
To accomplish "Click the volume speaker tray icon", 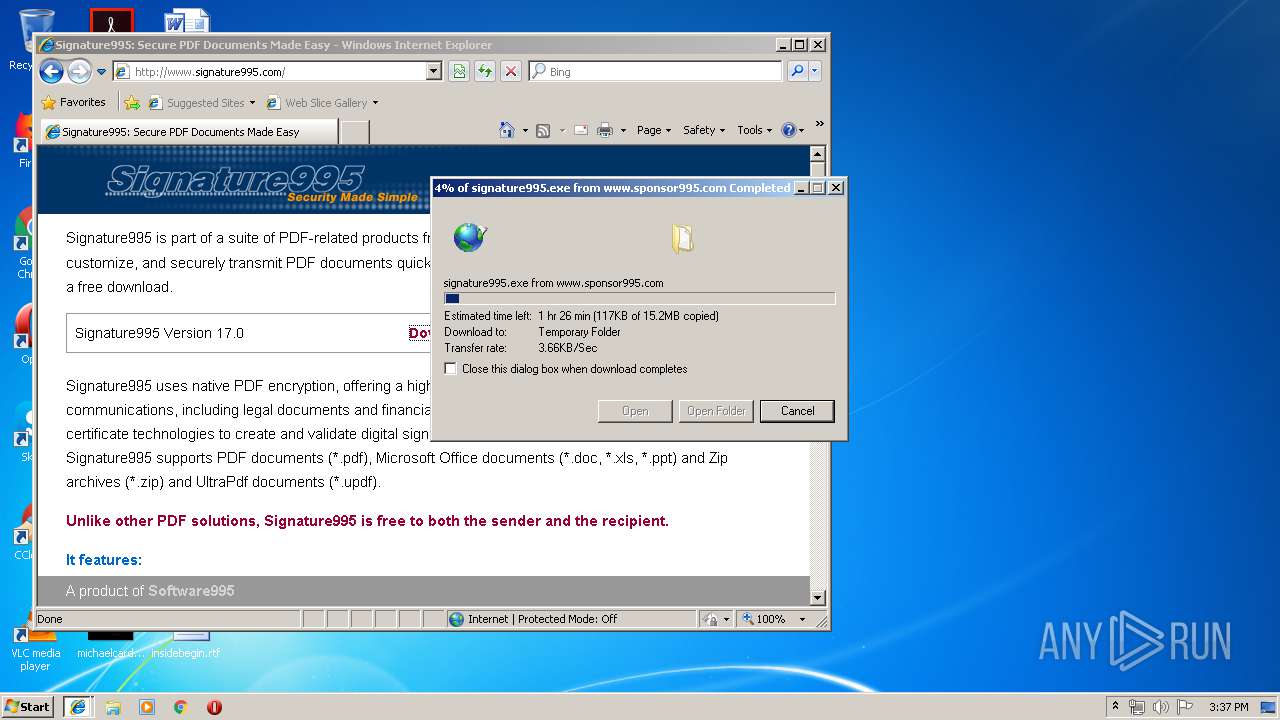I will (x=1161, y=707).
